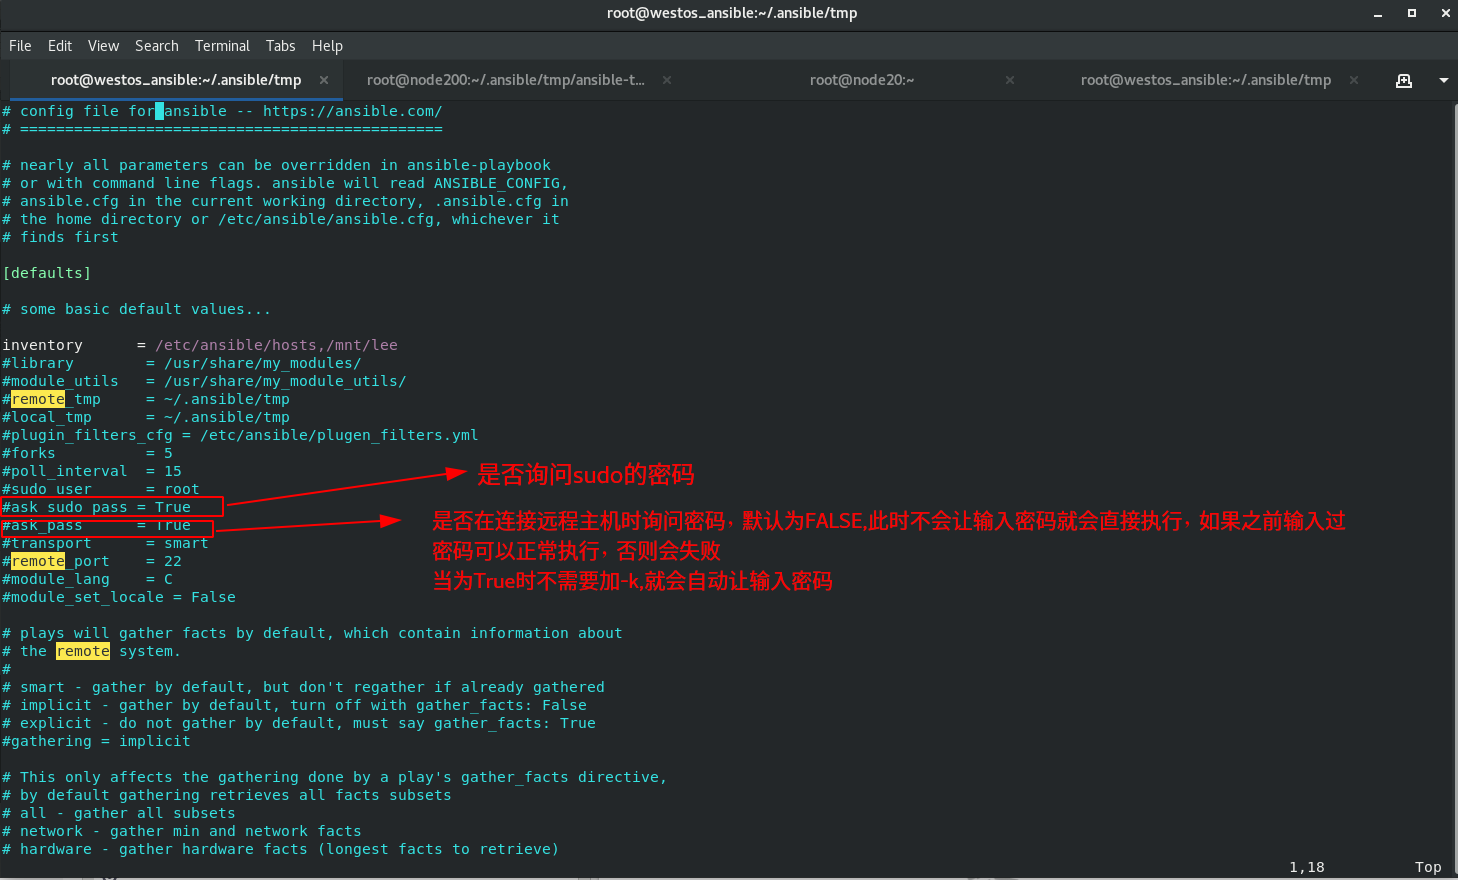Click the 'inventory' setting line

(x=200, y=345)
